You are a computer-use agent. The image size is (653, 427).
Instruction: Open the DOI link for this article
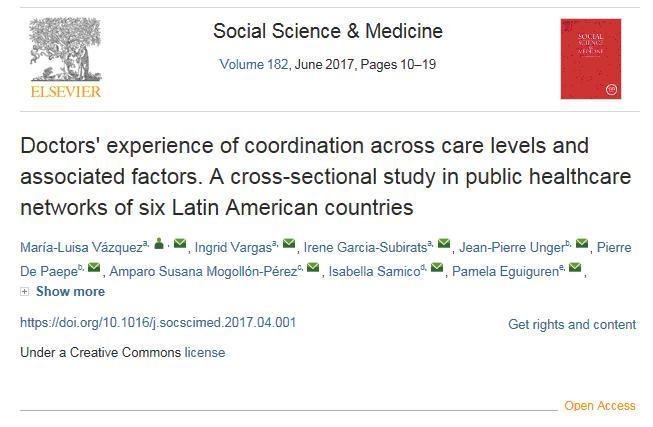(158, 322)
